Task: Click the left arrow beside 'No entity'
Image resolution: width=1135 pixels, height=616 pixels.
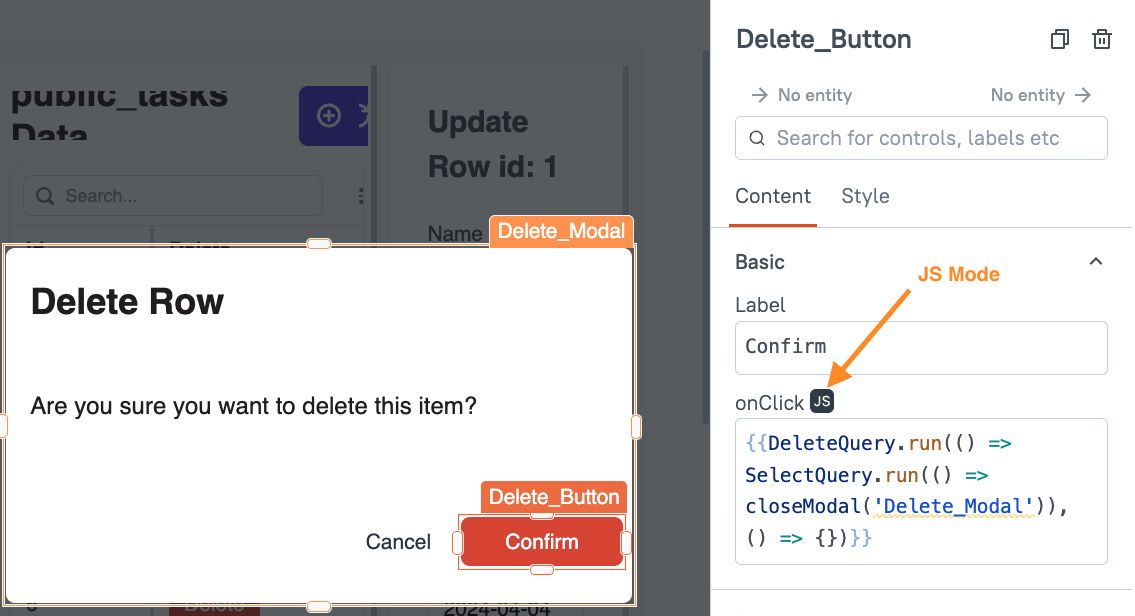Action: (761, 95)
